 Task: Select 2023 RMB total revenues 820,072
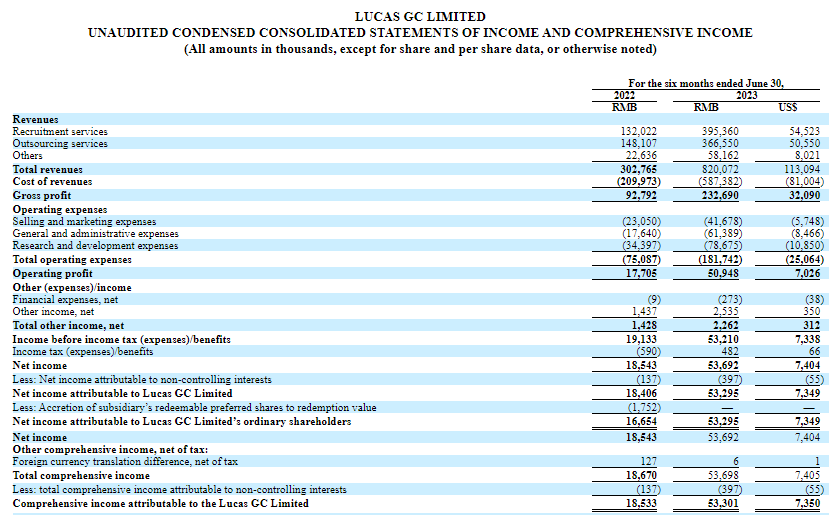click(x=720, y=169)
